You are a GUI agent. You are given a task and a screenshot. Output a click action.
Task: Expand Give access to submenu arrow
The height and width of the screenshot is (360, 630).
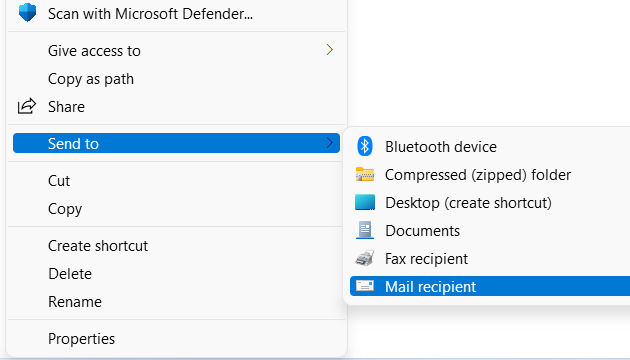[x=329, y=50]
